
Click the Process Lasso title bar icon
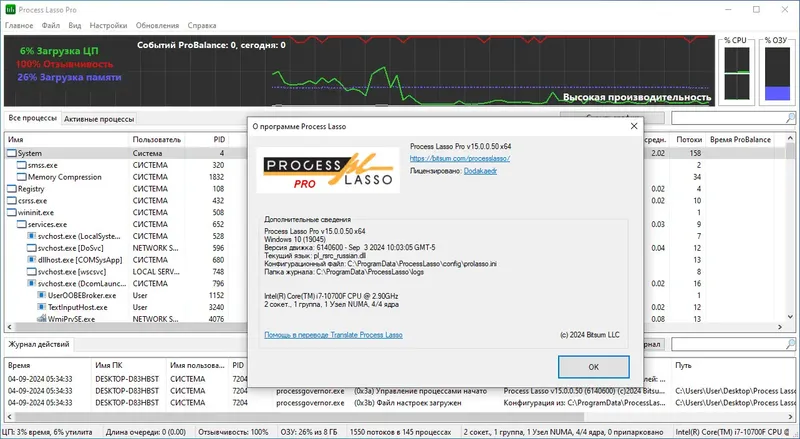(x=10, y=10)
